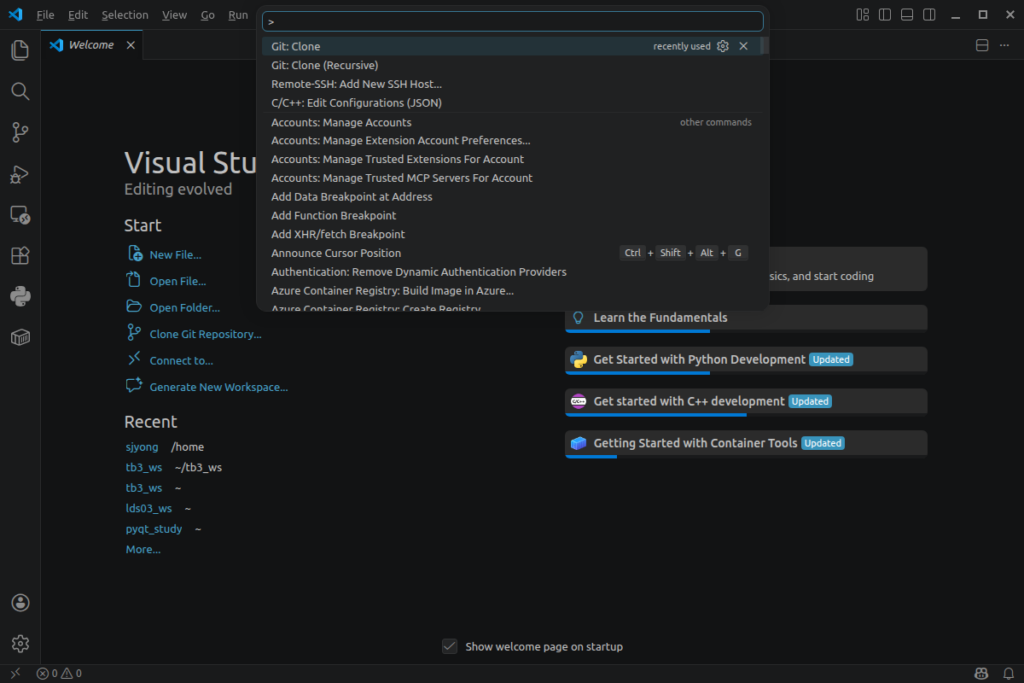Open editor More Actions ellipsis

(1004, 45)
